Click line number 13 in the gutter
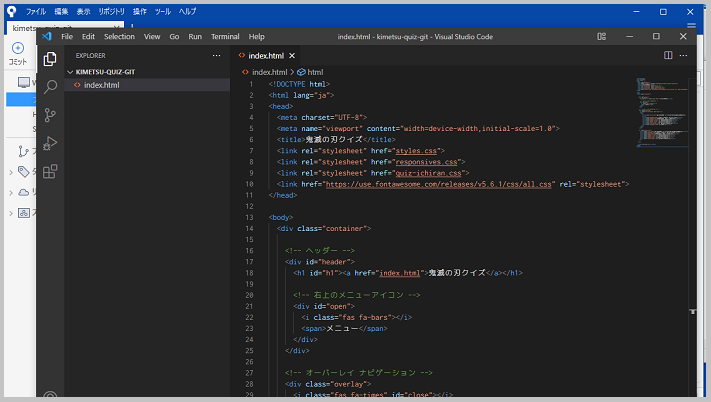This screenshot has width=711, height=402. coord(249,218)
